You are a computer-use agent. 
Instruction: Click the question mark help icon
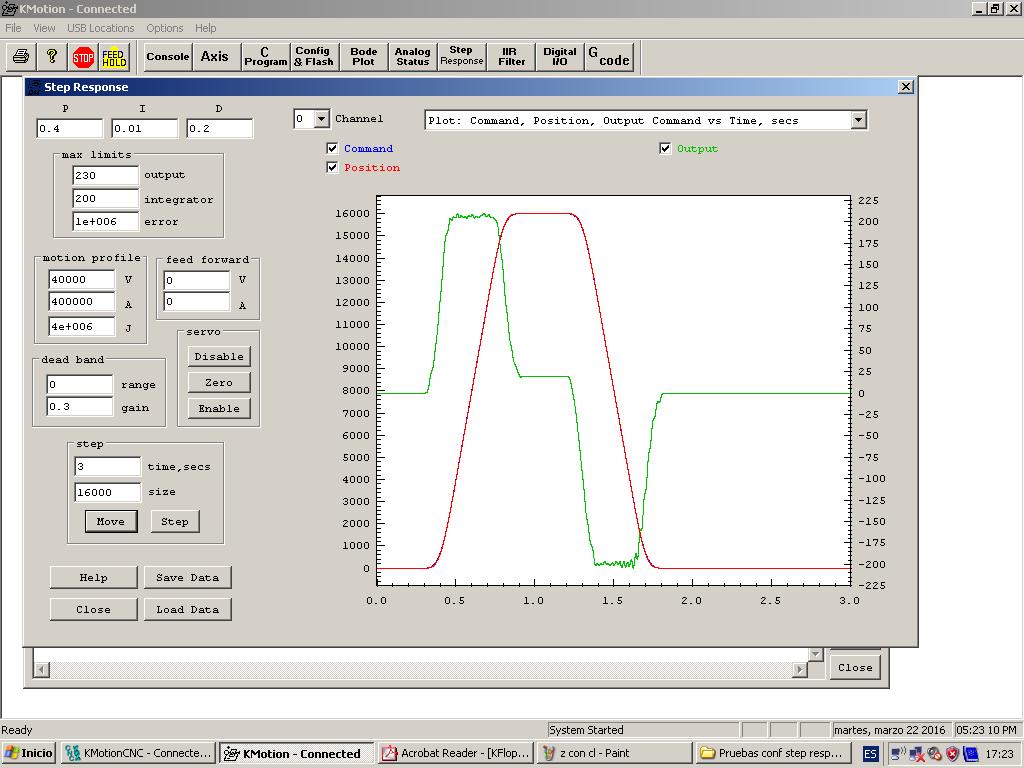pos(52,57)
